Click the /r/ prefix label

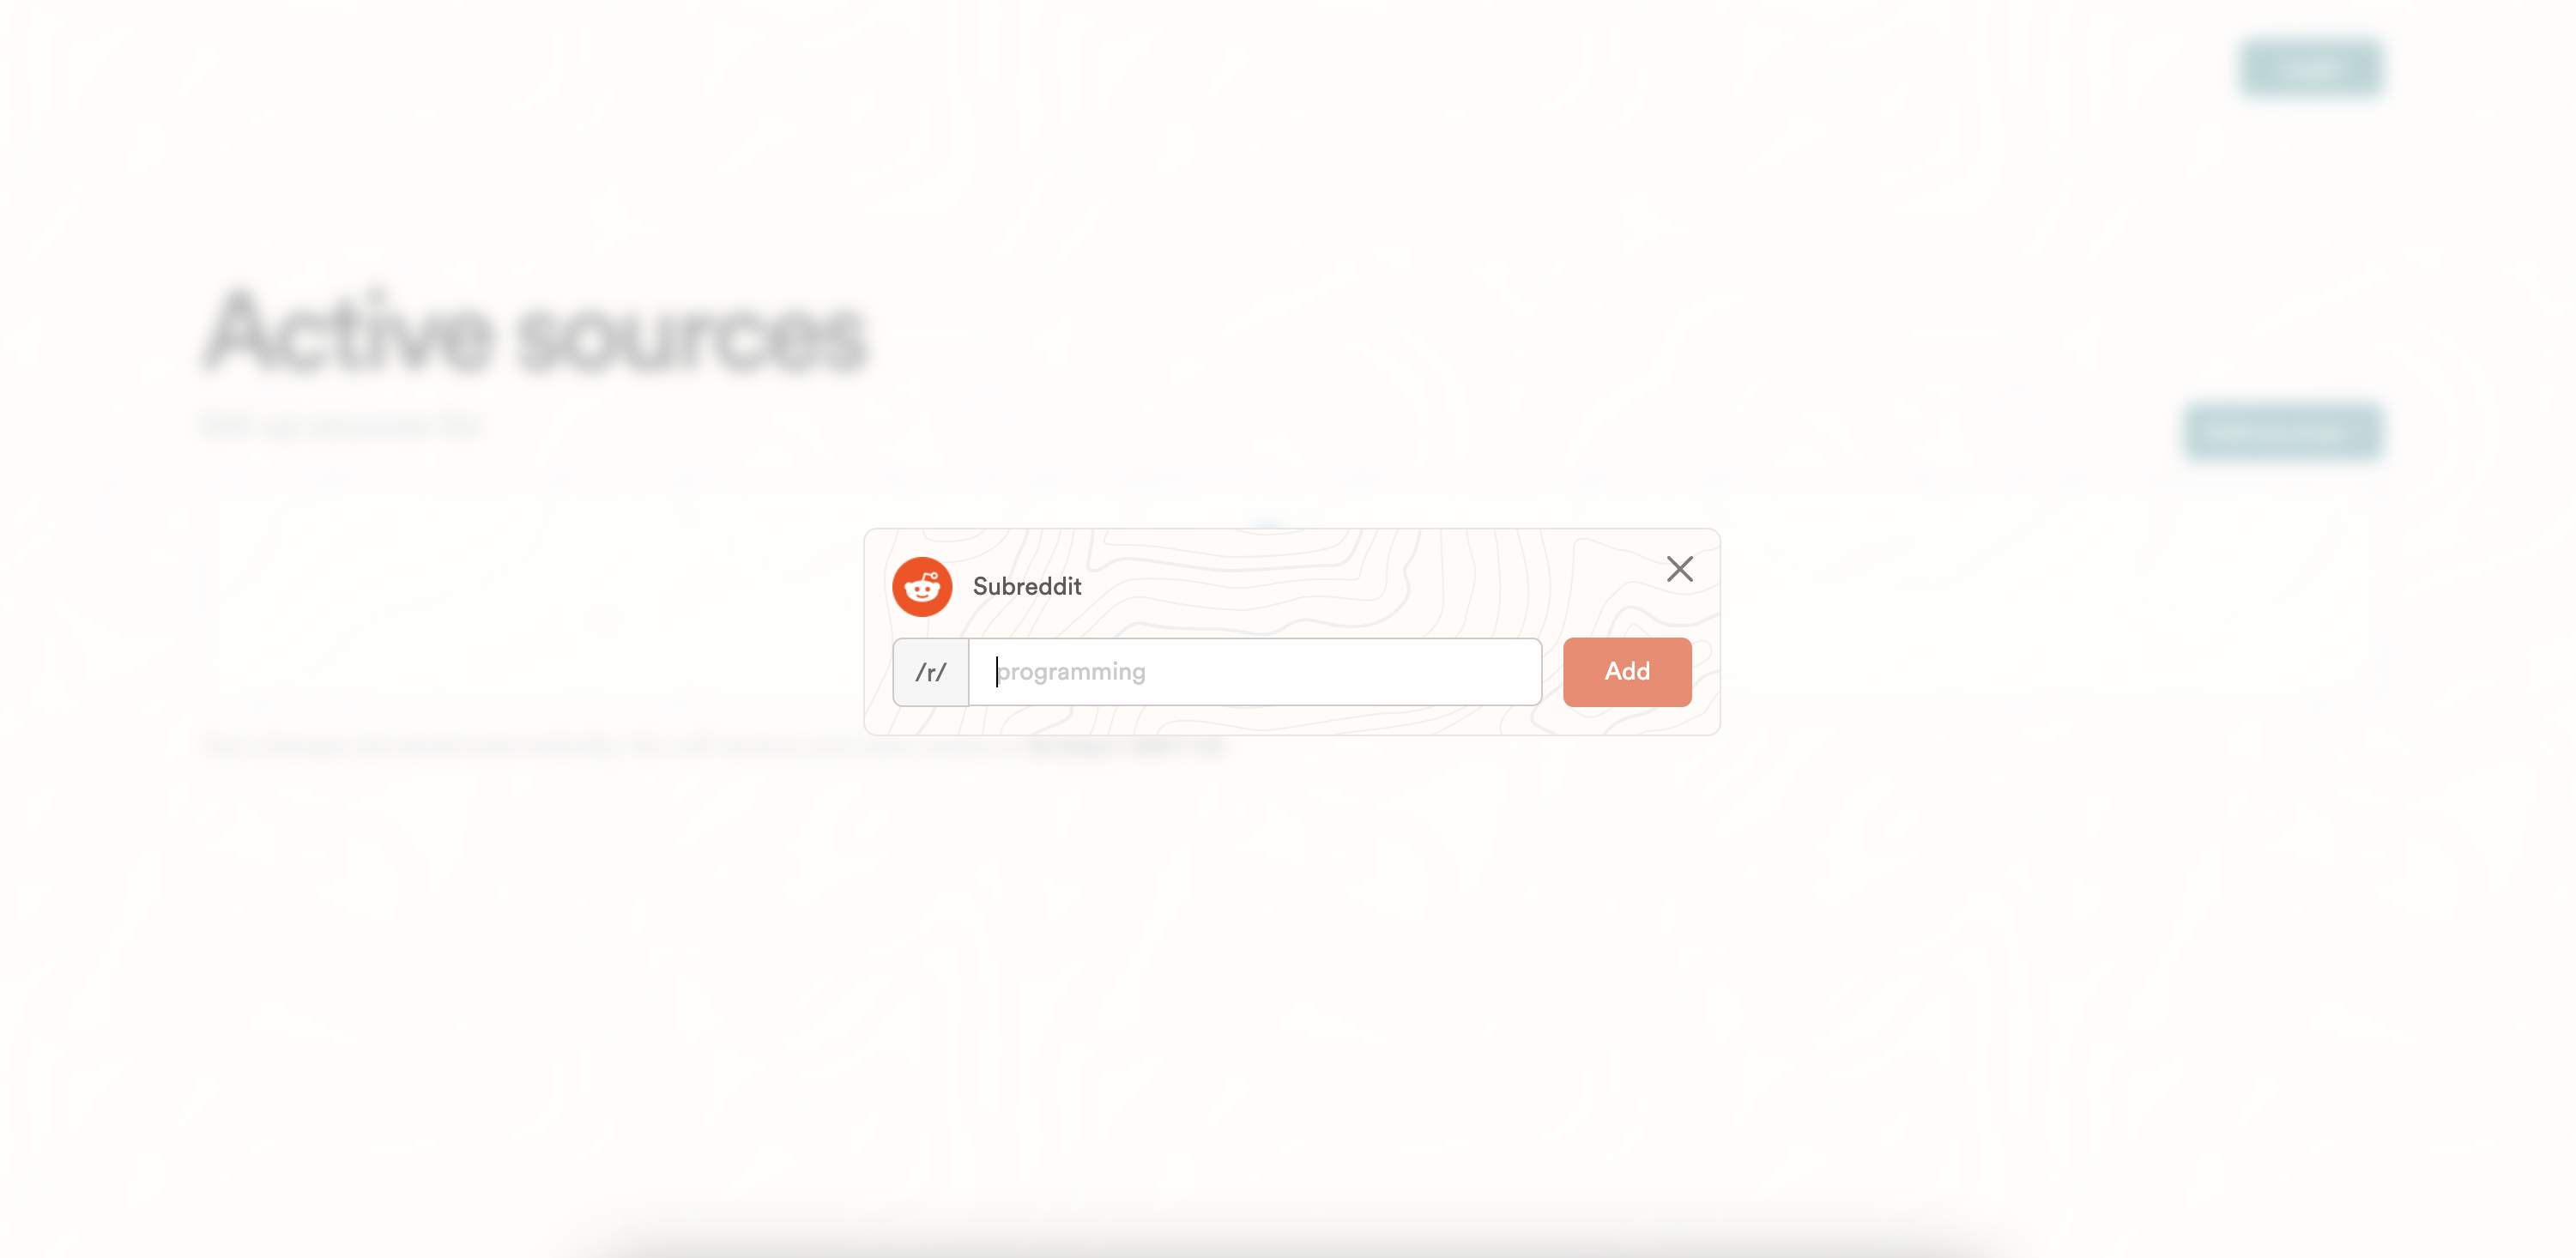[930, 670]
